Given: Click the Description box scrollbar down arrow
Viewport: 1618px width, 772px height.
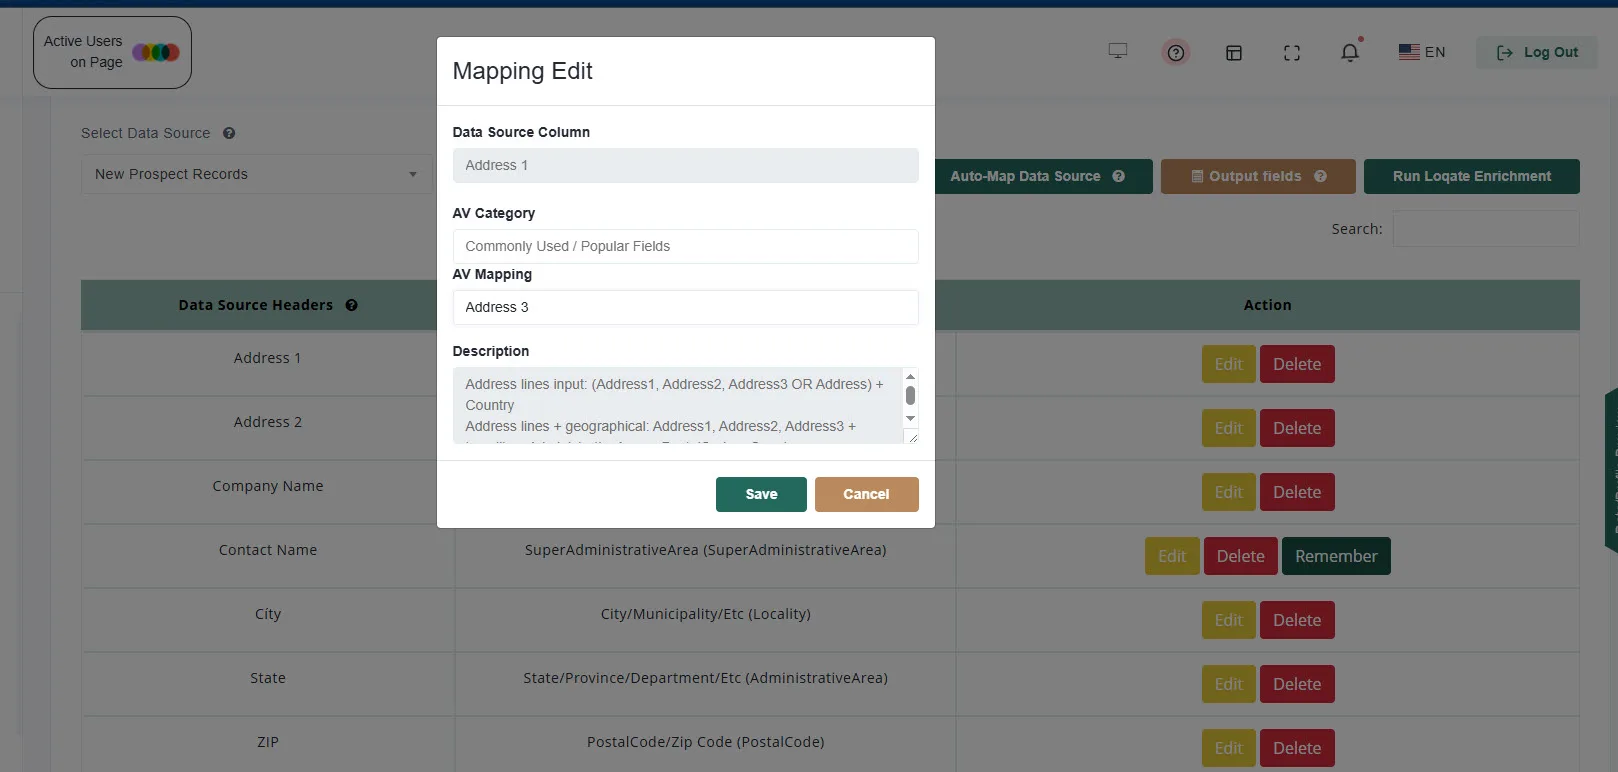Looking at the screenshot, I should pyautogui.click(x=910, y=418).
